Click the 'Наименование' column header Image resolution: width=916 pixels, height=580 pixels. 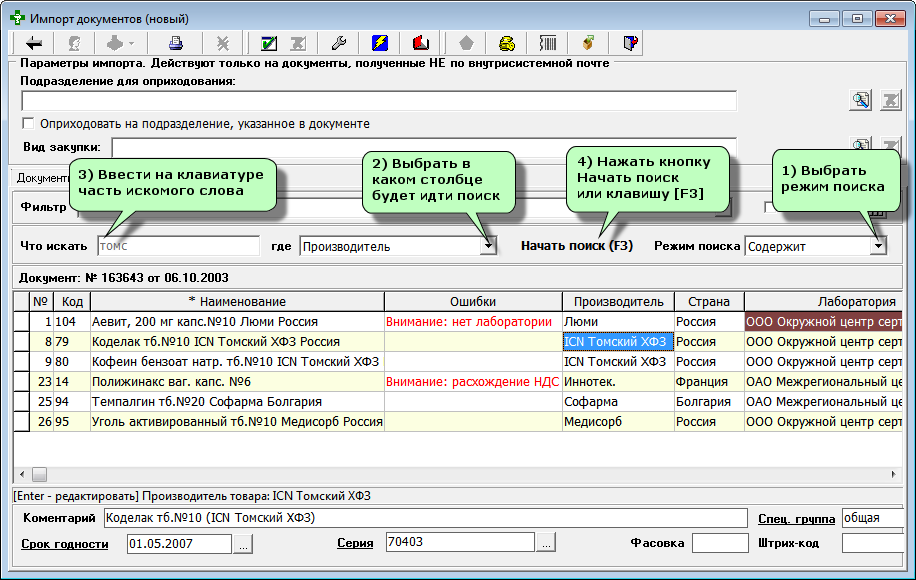pyautogui.click(x=237, y=301)
